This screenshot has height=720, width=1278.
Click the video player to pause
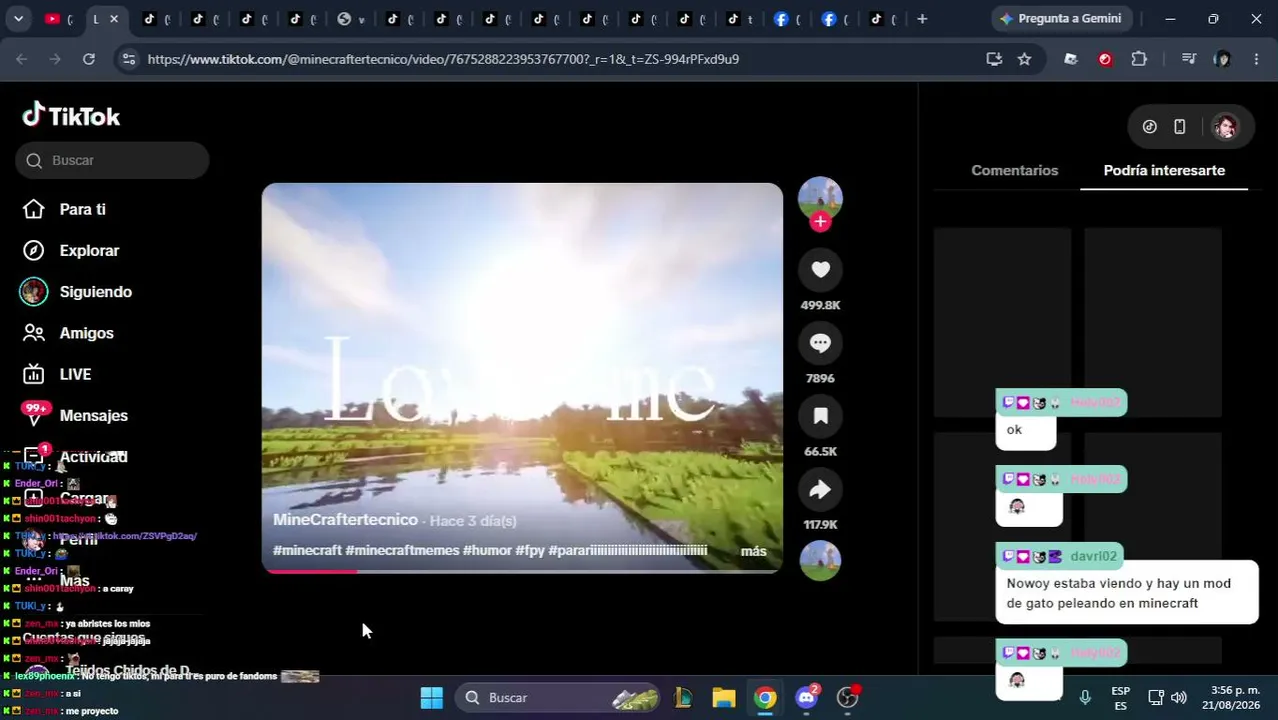point(522,377)
